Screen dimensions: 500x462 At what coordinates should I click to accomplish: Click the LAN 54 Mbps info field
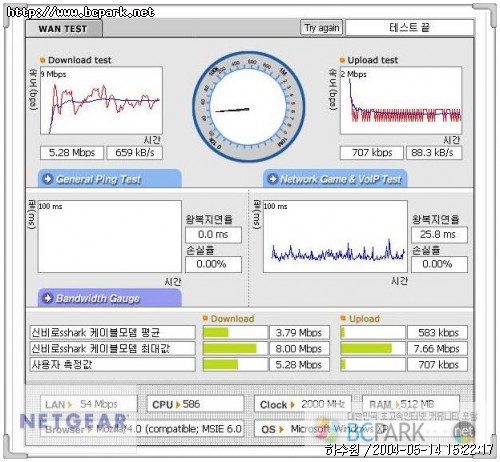pyautogui.click(x=89, y=404)
